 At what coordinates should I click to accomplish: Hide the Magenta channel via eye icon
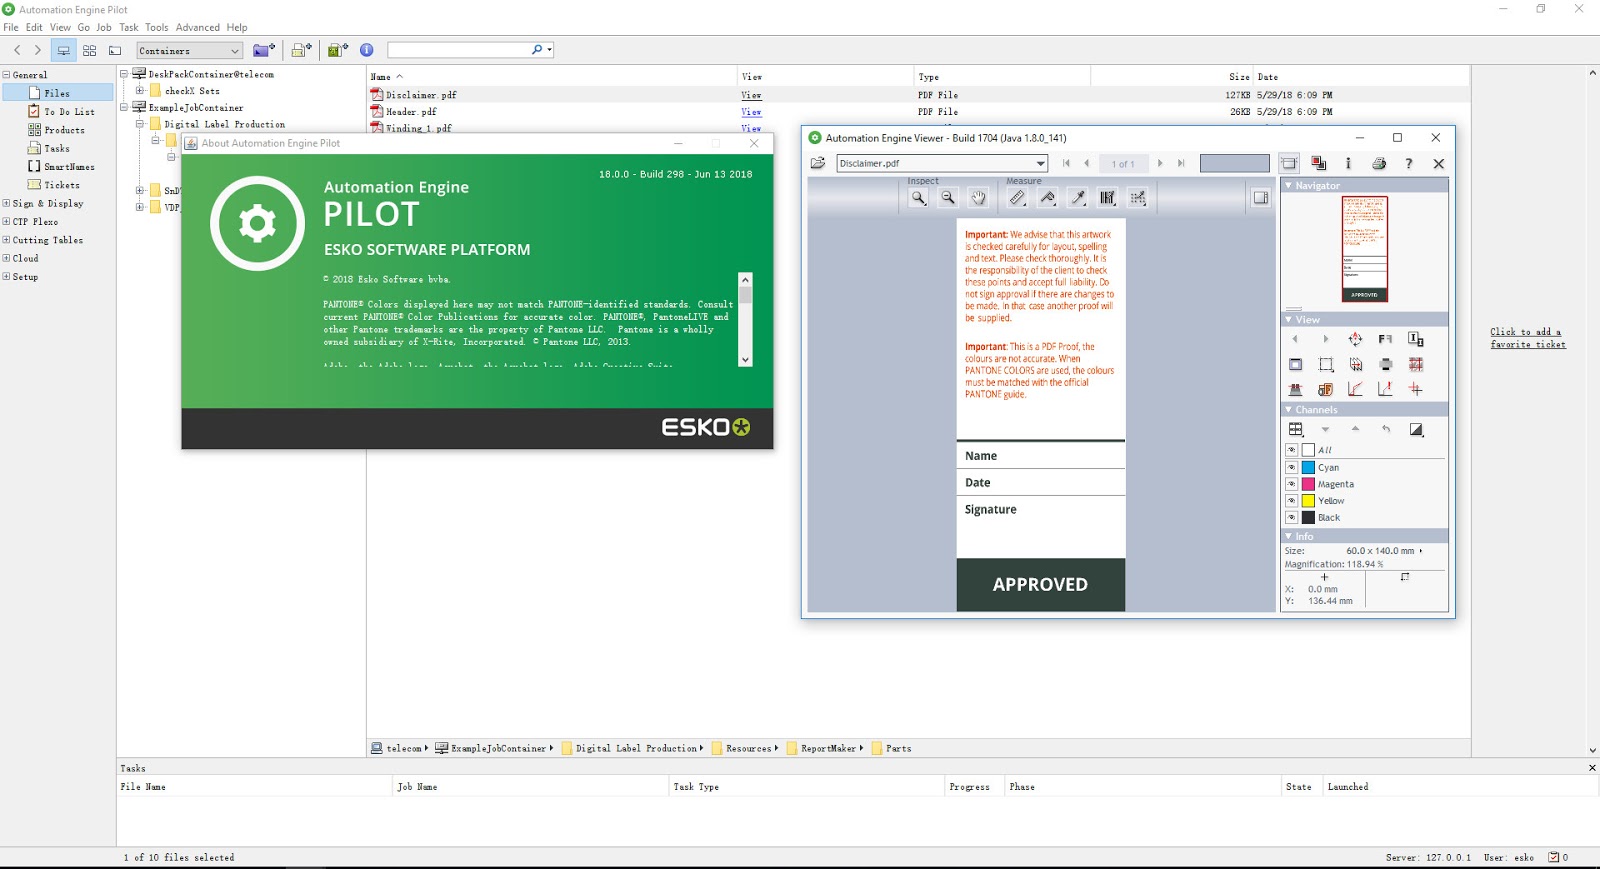click(x=1291, y=484)
